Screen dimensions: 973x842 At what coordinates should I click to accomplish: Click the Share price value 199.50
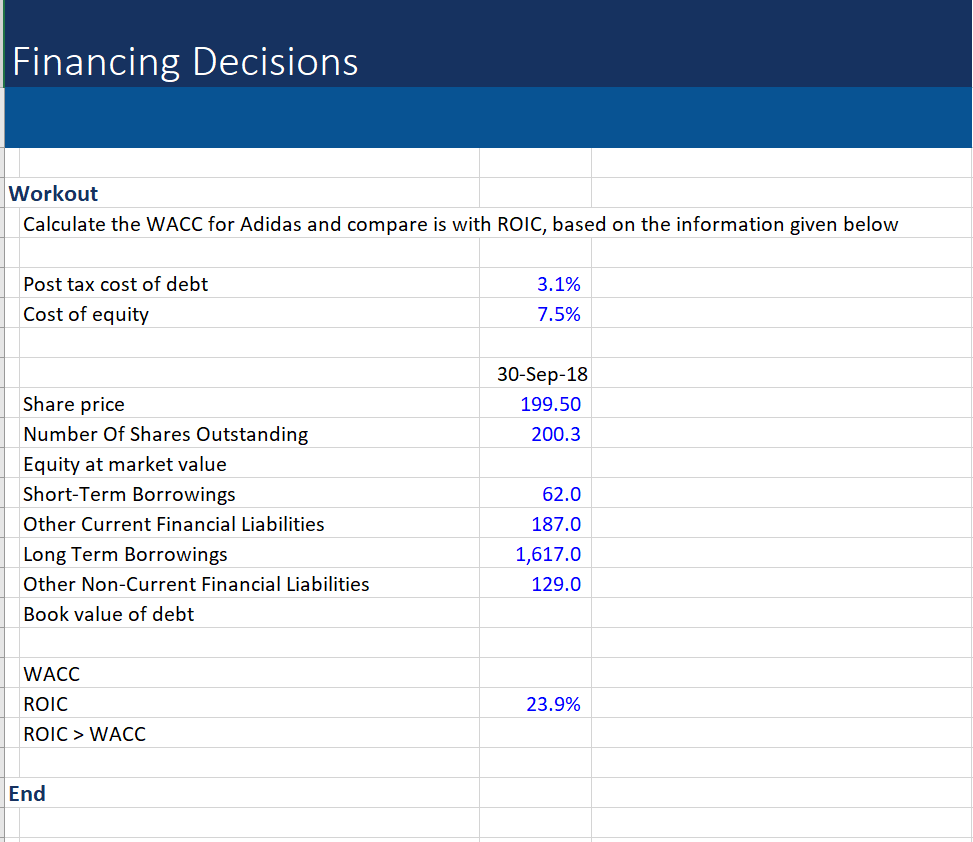point(535,404)
